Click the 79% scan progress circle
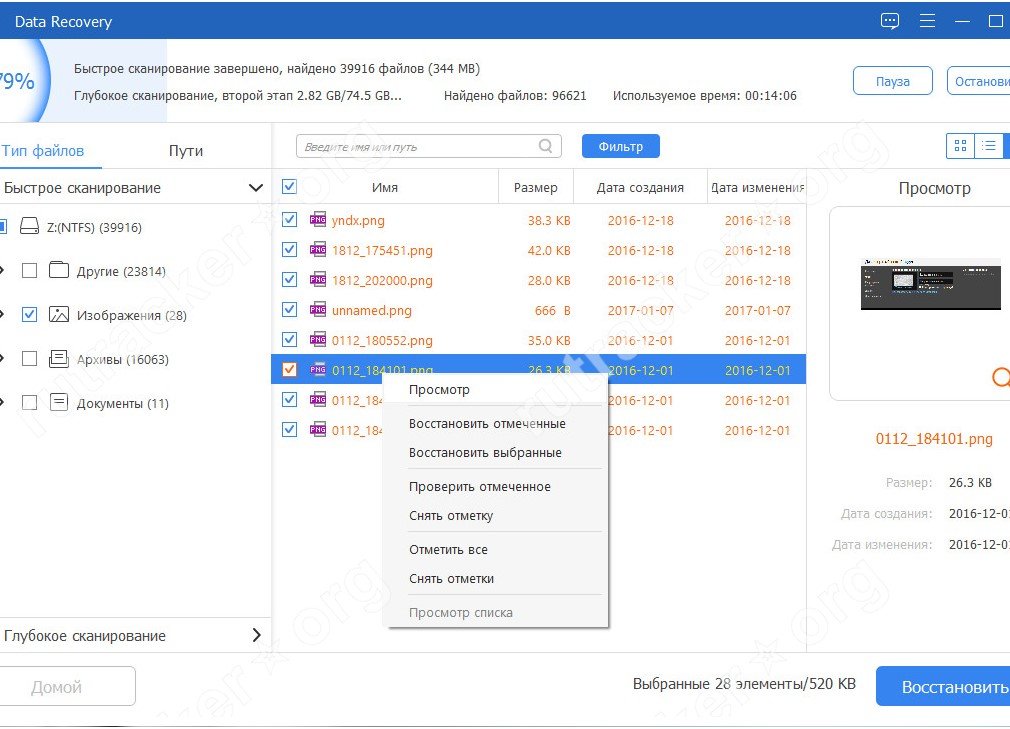The height and width of the screenshot is (729, 1010). (23, 81)
